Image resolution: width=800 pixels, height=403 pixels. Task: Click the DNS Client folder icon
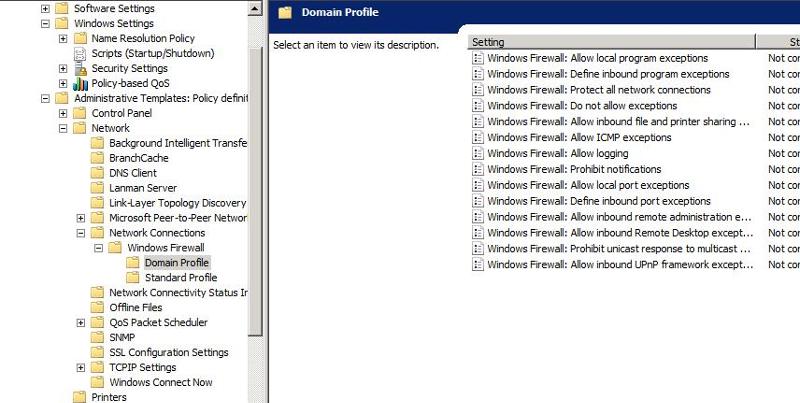[x=97, y=173]
